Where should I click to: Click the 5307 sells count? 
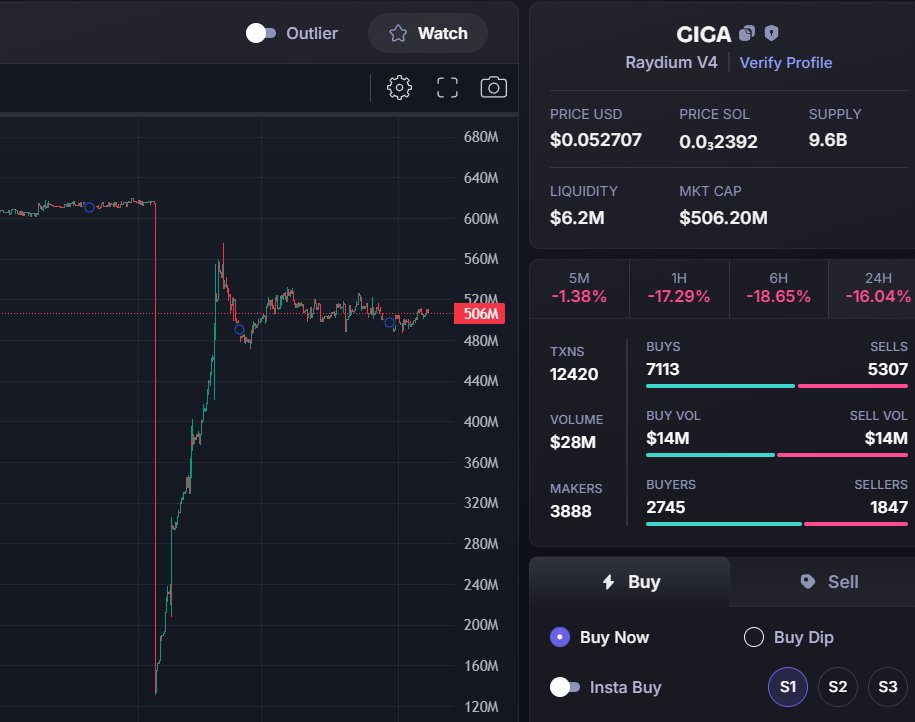(888, 369)
